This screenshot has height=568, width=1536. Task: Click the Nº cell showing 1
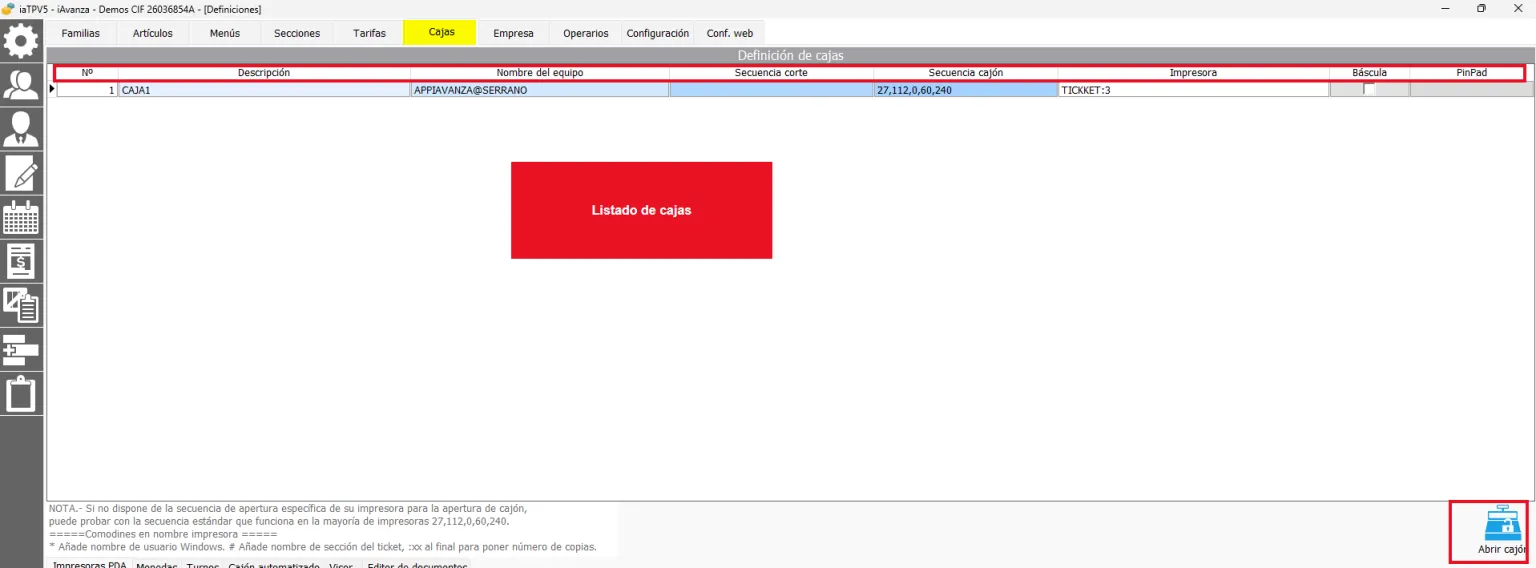coord(87,89)
